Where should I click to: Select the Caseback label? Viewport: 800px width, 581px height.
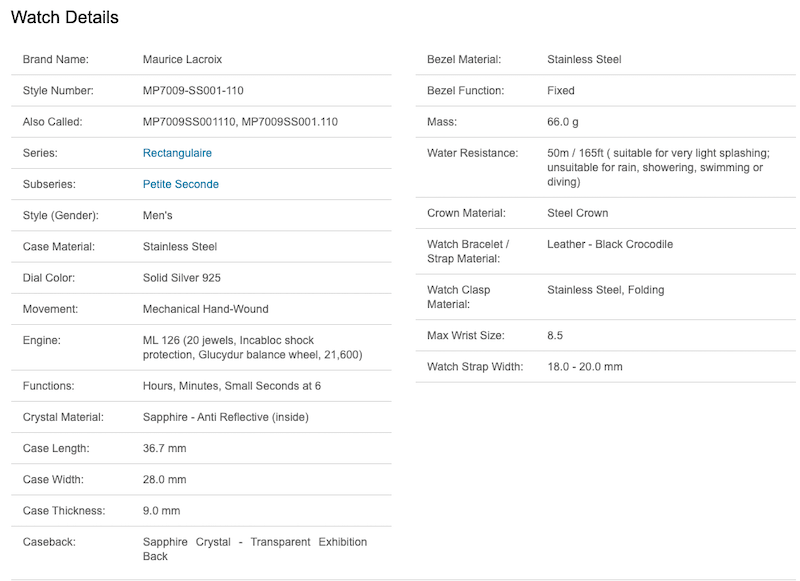[49, 542]
